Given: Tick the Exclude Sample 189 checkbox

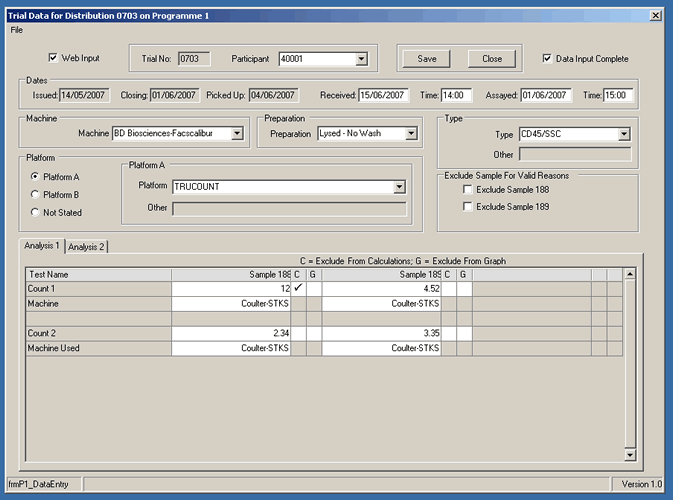Looking at the screenshot, I should 468,207.
